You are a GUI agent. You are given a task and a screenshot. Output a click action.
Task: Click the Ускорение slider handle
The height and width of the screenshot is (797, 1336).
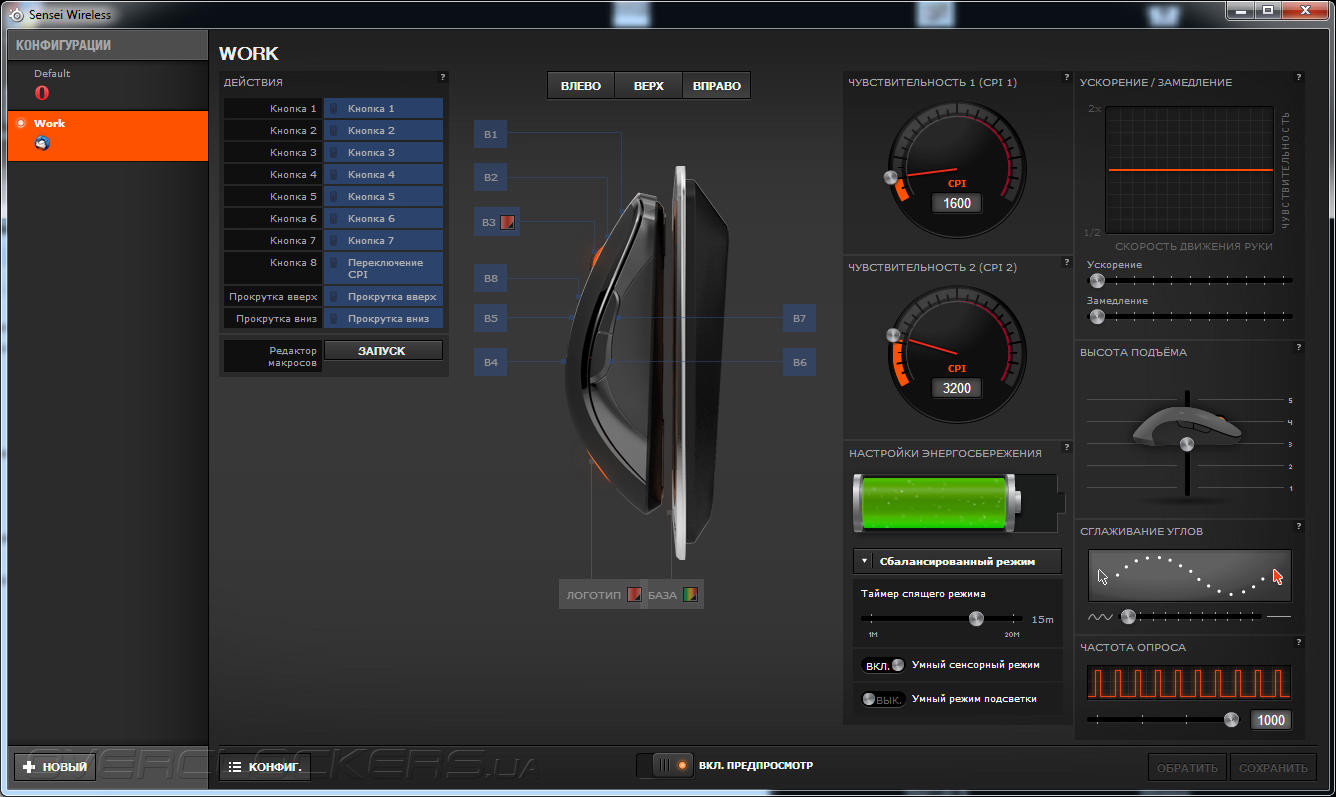point(1097,281)
